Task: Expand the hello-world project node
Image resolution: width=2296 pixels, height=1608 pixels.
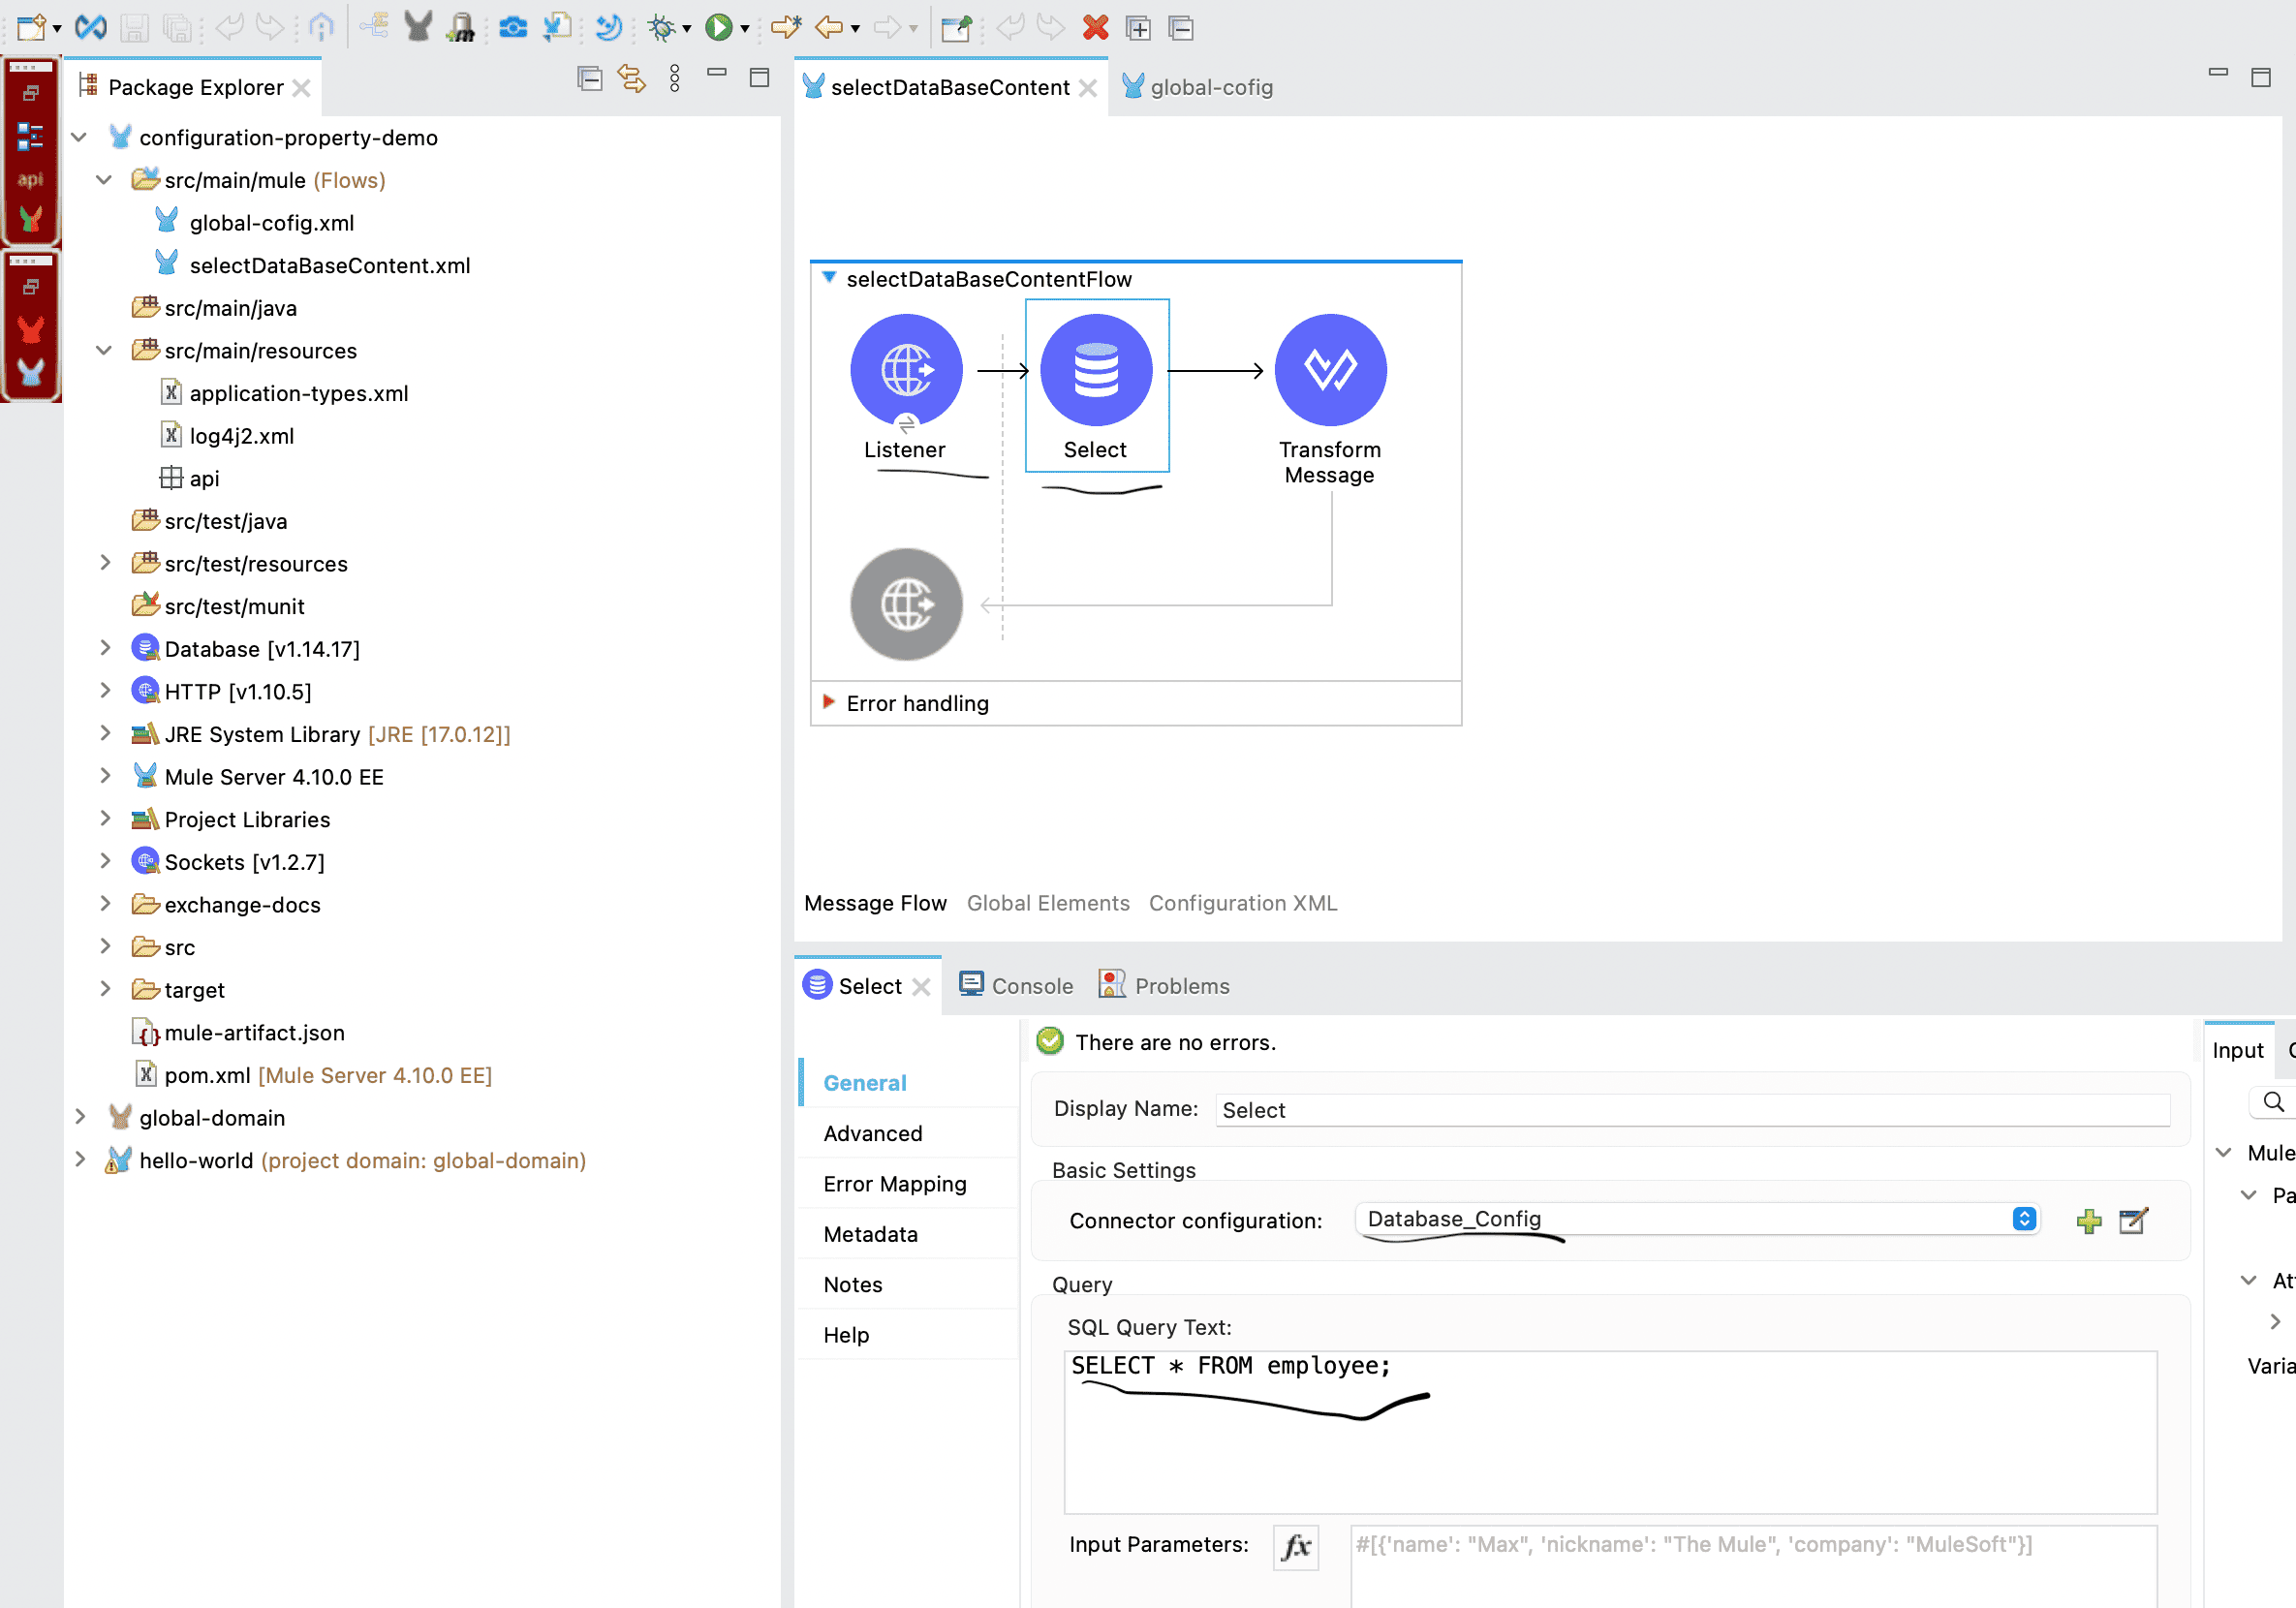Action: [x=80, y=1160]
